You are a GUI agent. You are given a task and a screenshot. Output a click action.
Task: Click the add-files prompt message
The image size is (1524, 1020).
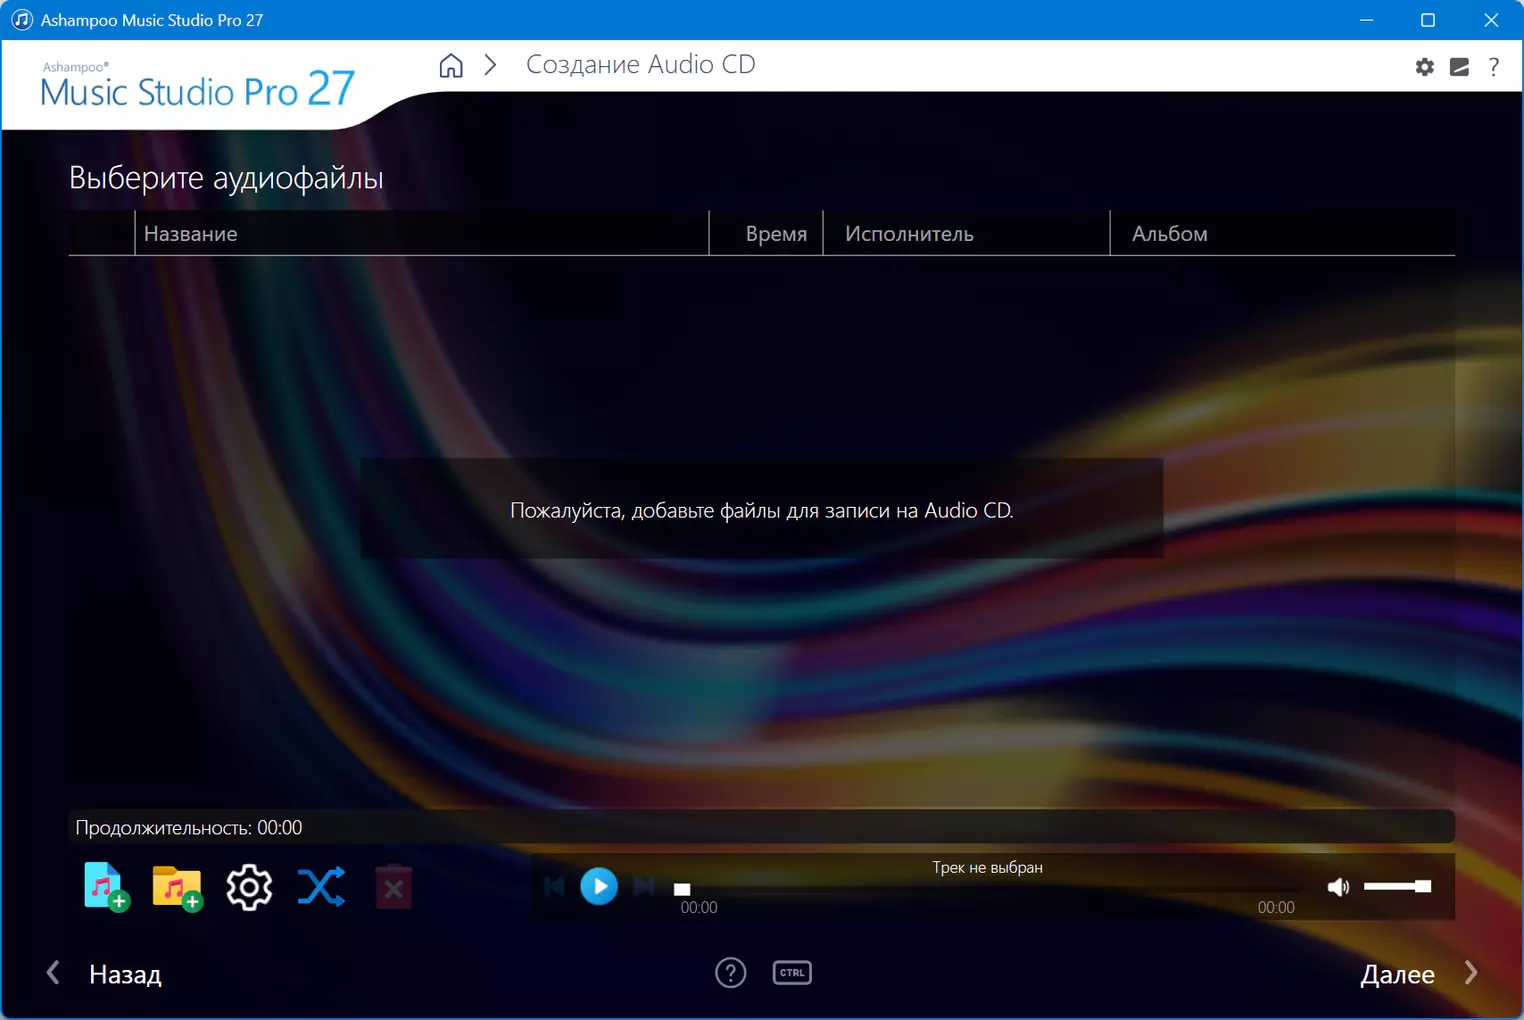tap(762, 510)
